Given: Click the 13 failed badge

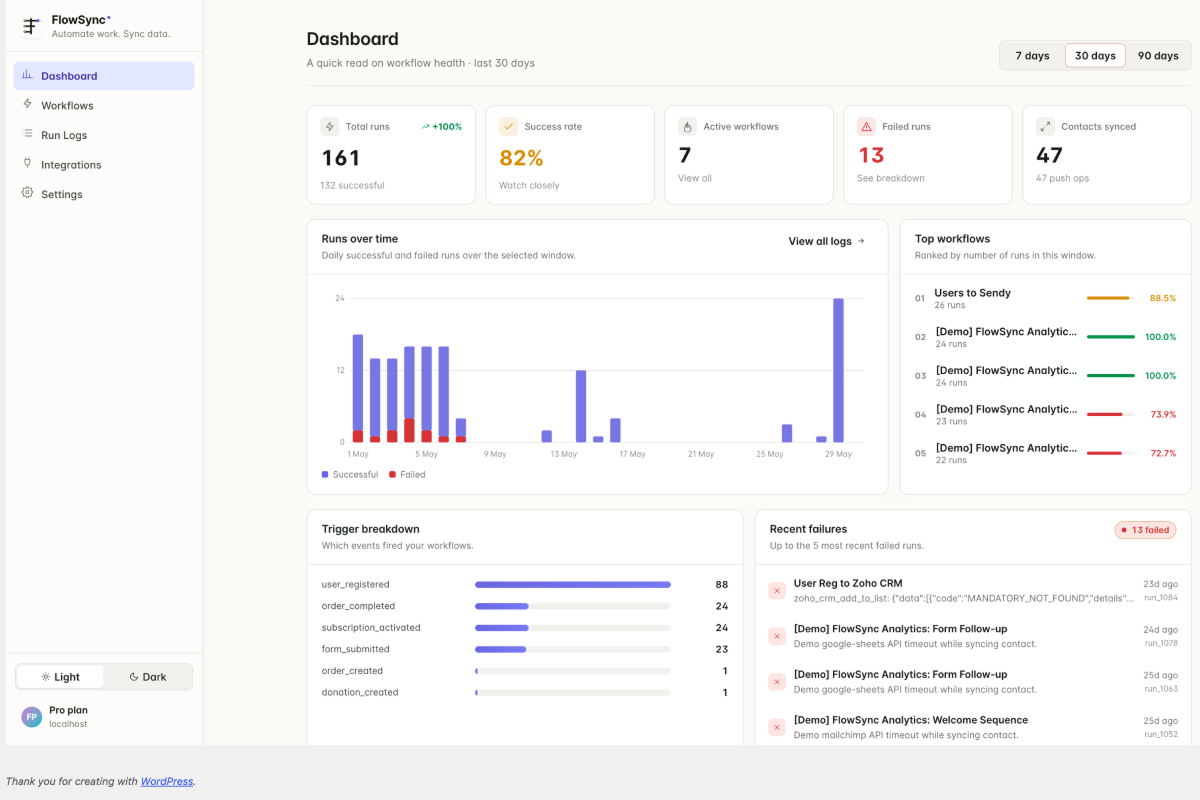Looking at the screenshot, I should click(1145, 530).
